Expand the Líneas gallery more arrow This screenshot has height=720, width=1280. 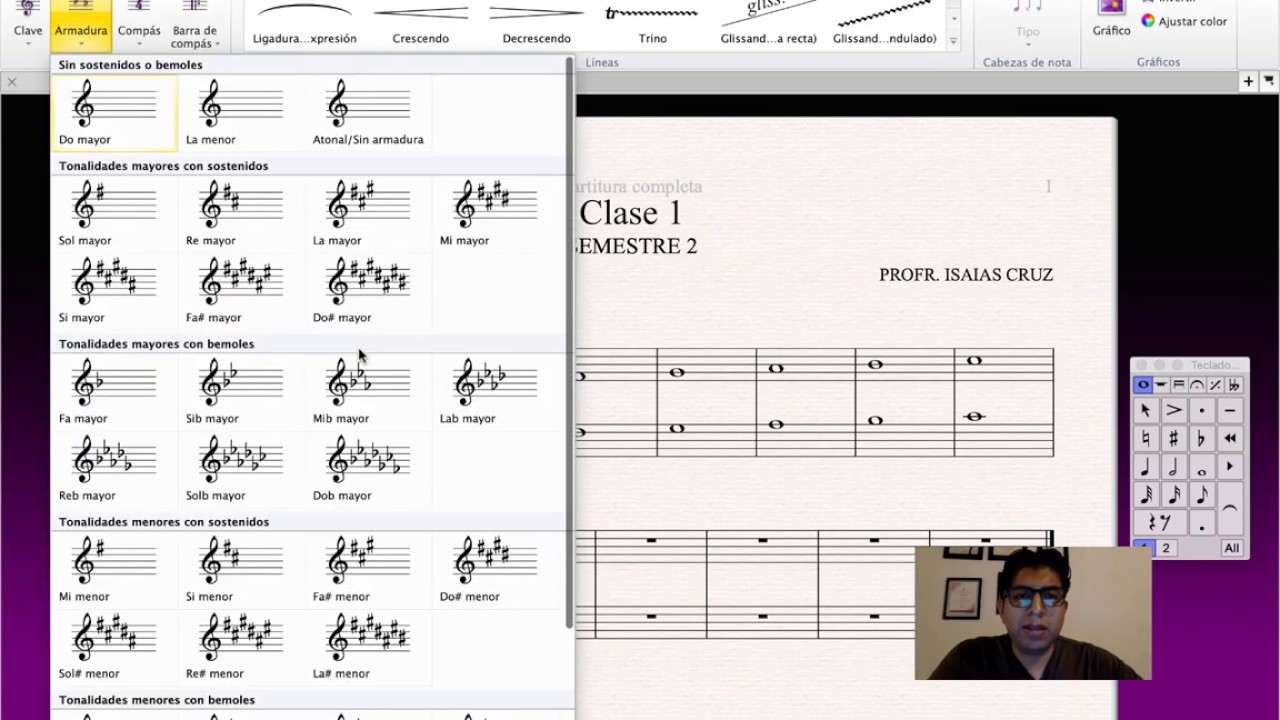[953, 41]
